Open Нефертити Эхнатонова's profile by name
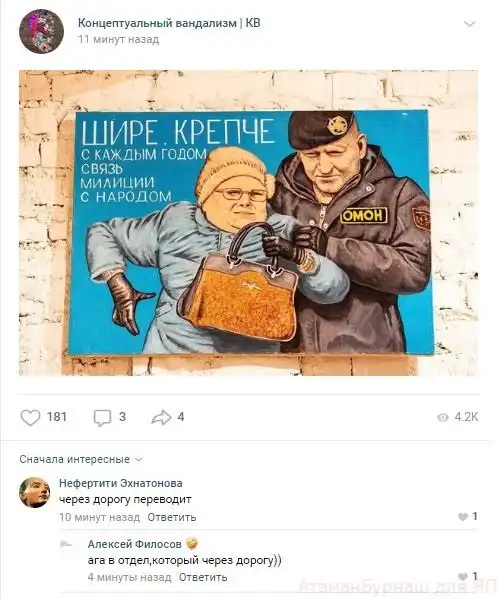Image resolution: width=504 pixels, height=599 pixels. click(121, 483)
